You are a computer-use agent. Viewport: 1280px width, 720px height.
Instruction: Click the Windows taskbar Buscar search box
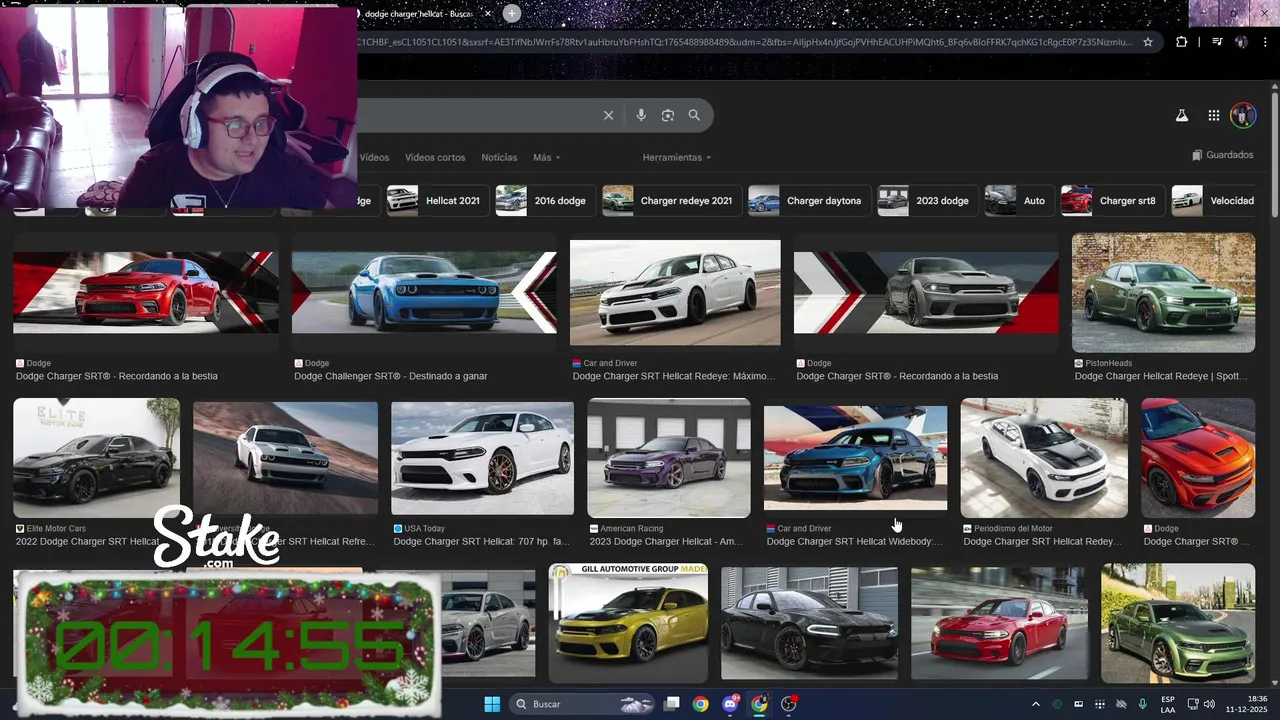coord(581,704)
